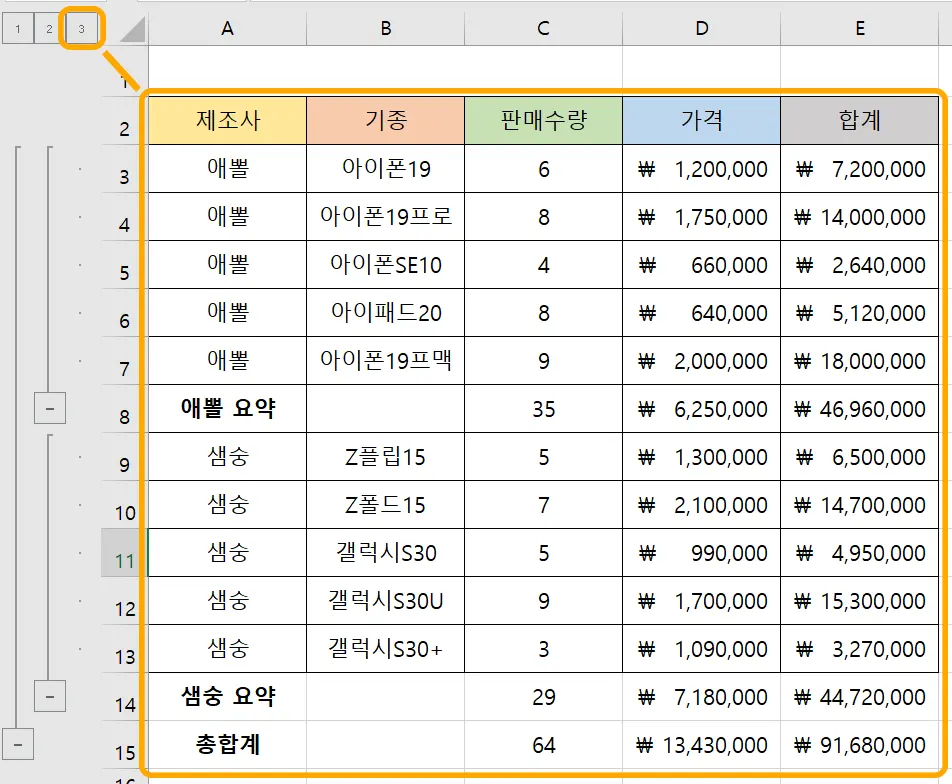Click the 기종 header cell

tap(386, 120)
